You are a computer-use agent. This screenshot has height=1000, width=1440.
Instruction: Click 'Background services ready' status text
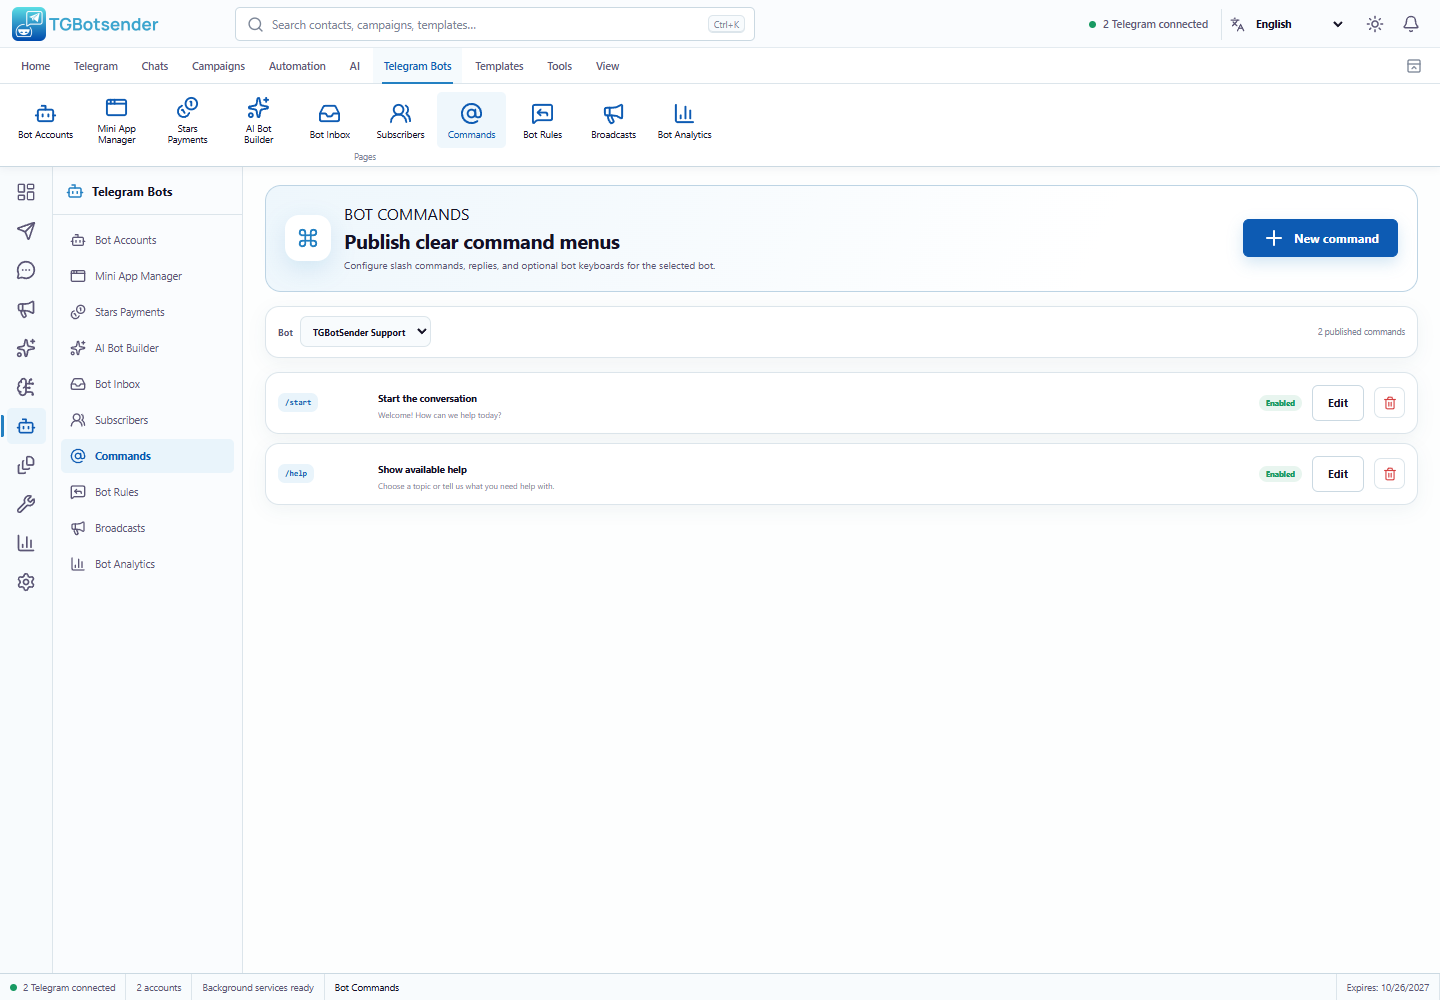click(x=258, y=988)
